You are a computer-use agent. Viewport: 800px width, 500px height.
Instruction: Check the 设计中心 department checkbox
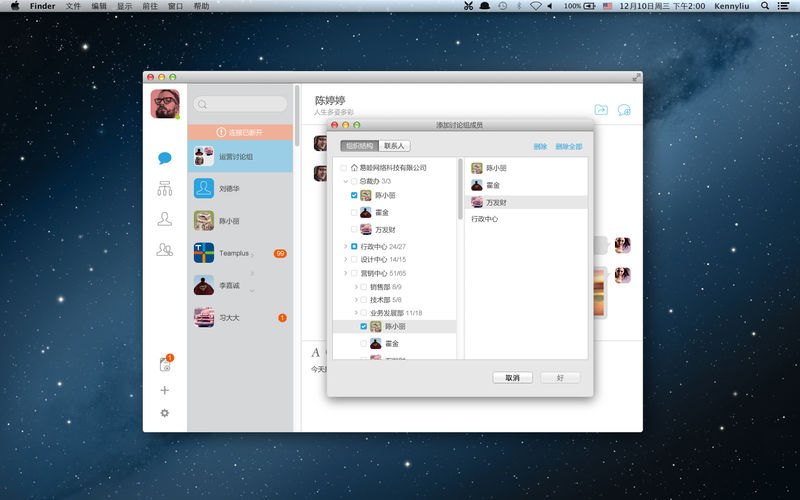point(354,259)
